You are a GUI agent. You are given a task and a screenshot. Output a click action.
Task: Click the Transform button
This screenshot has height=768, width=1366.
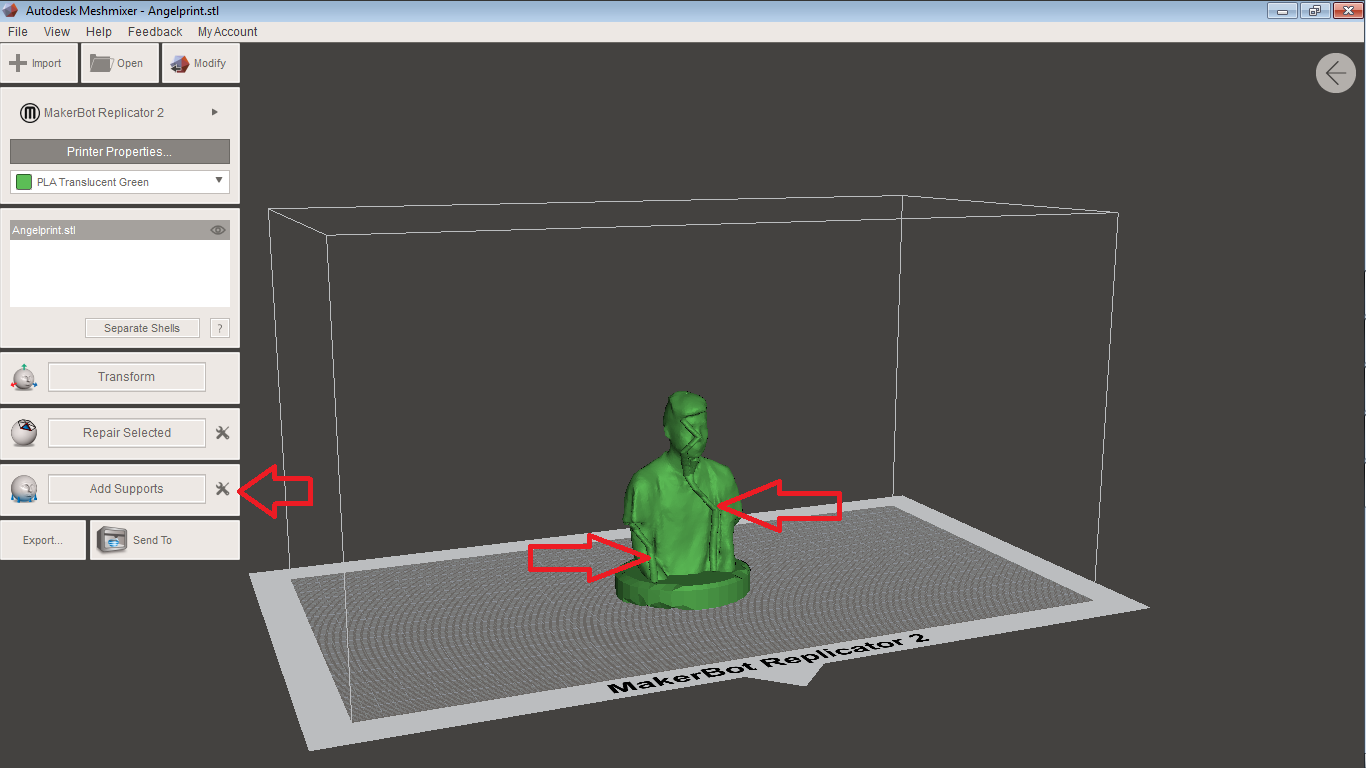tap(127, 377)
